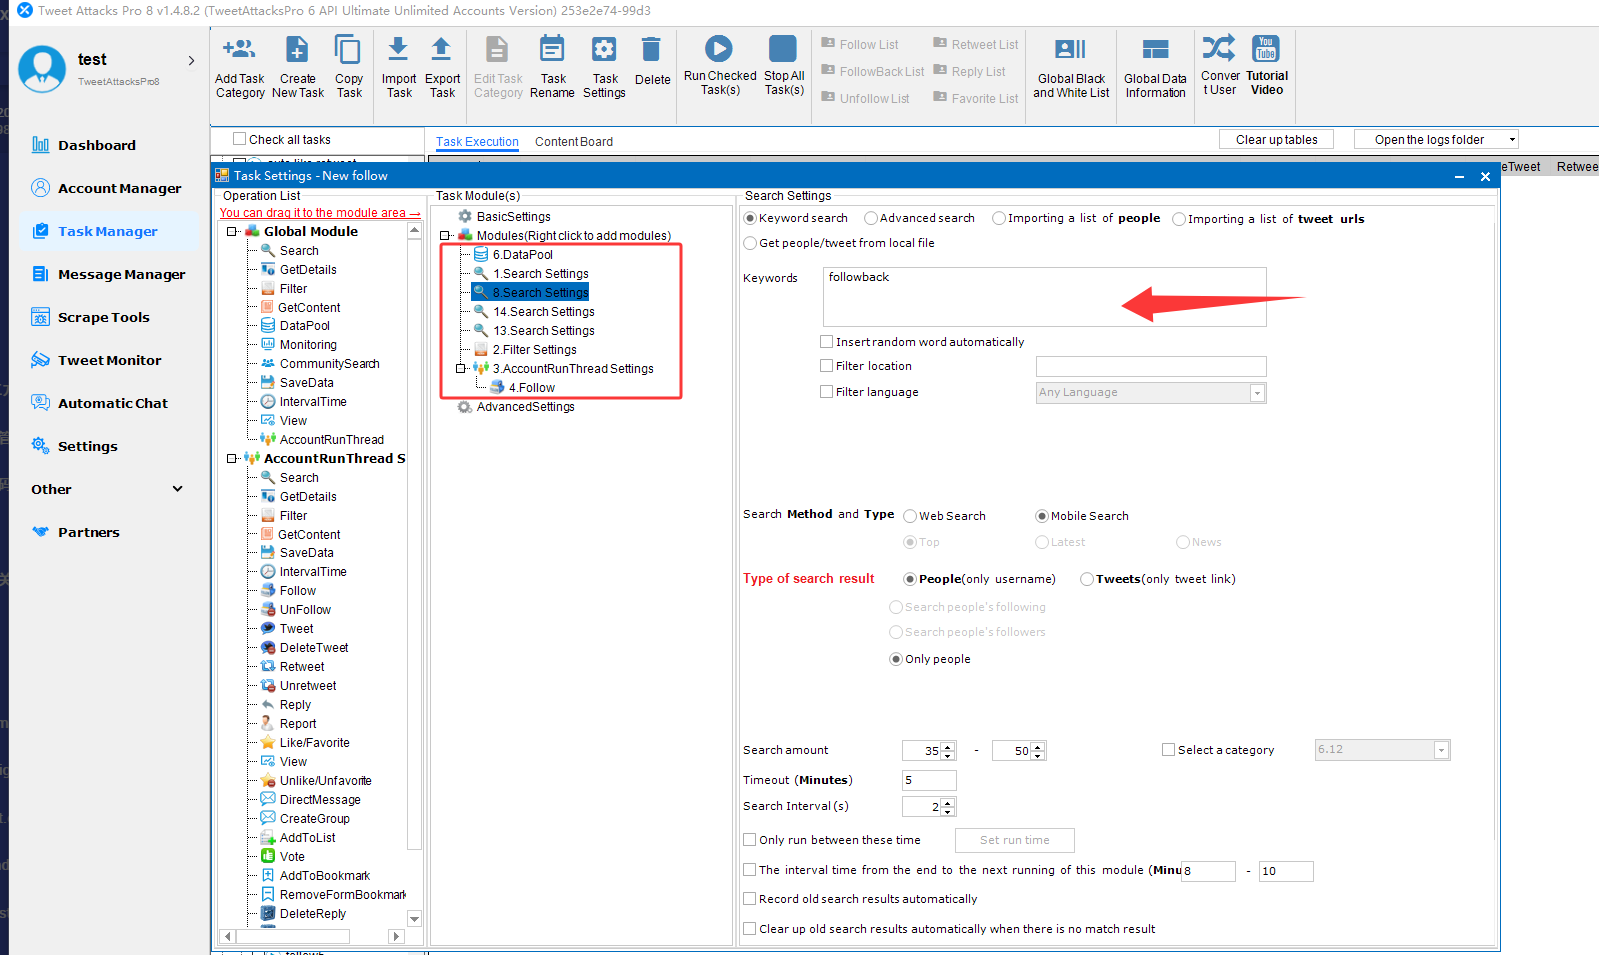Click the Clear up tables button
Viewport: 1599px width, 955px height.
(x=1276, y=140)
